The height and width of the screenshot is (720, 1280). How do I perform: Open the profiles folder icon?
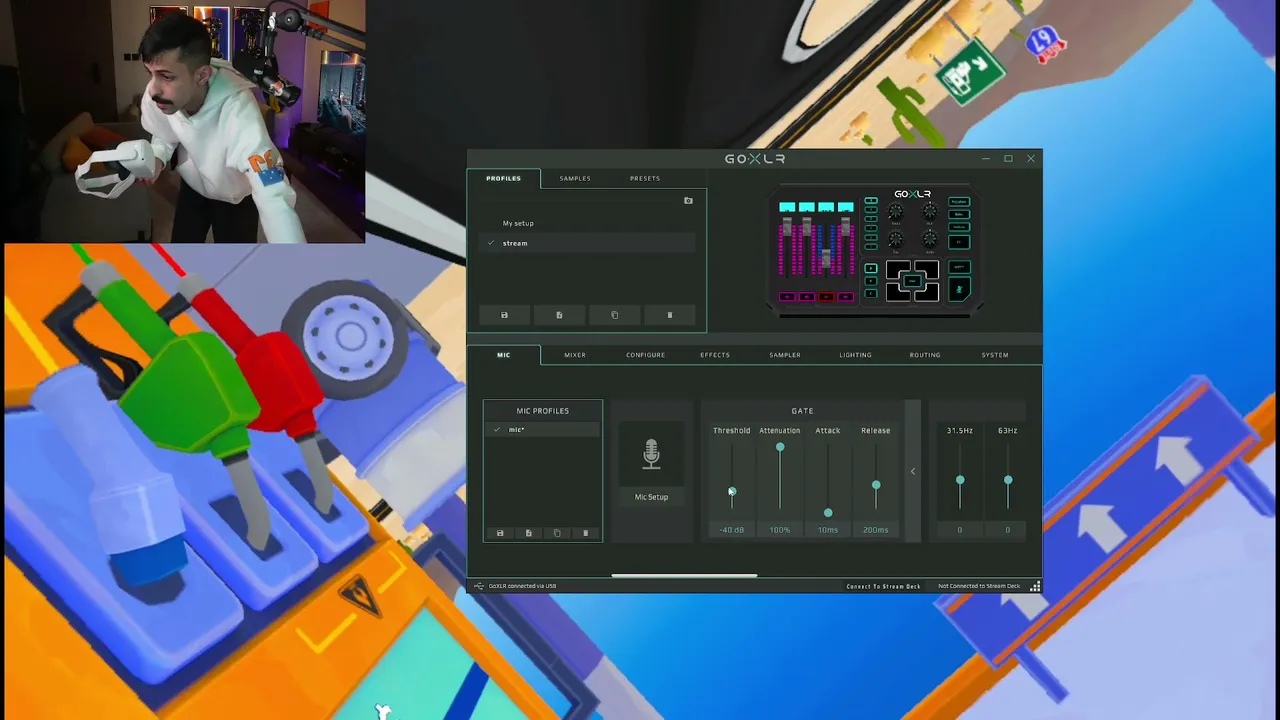tap(688, 201)
